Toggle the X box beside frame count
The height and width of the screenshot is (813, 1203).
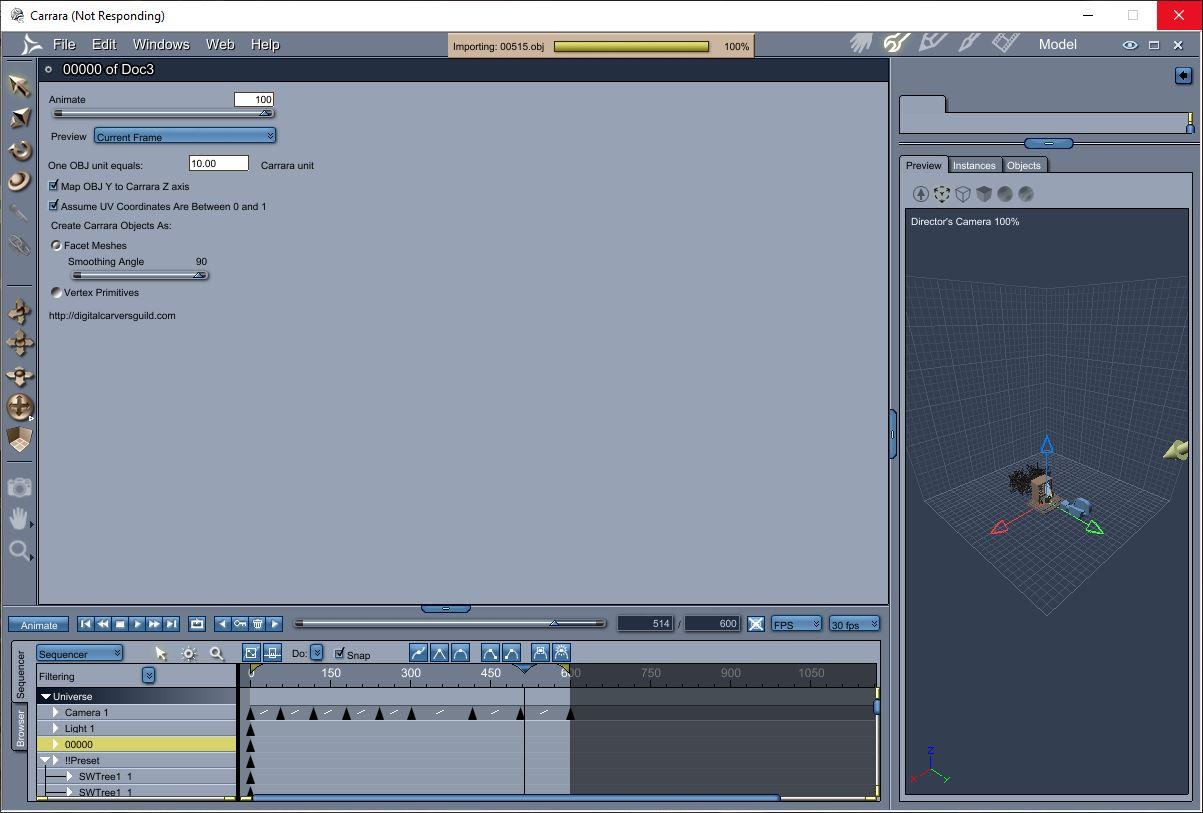(756, 624)
